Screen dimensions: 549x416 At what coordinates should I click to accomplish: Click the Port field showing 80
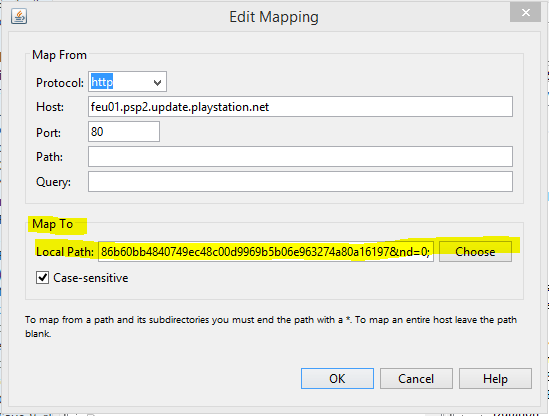point(124,132)
